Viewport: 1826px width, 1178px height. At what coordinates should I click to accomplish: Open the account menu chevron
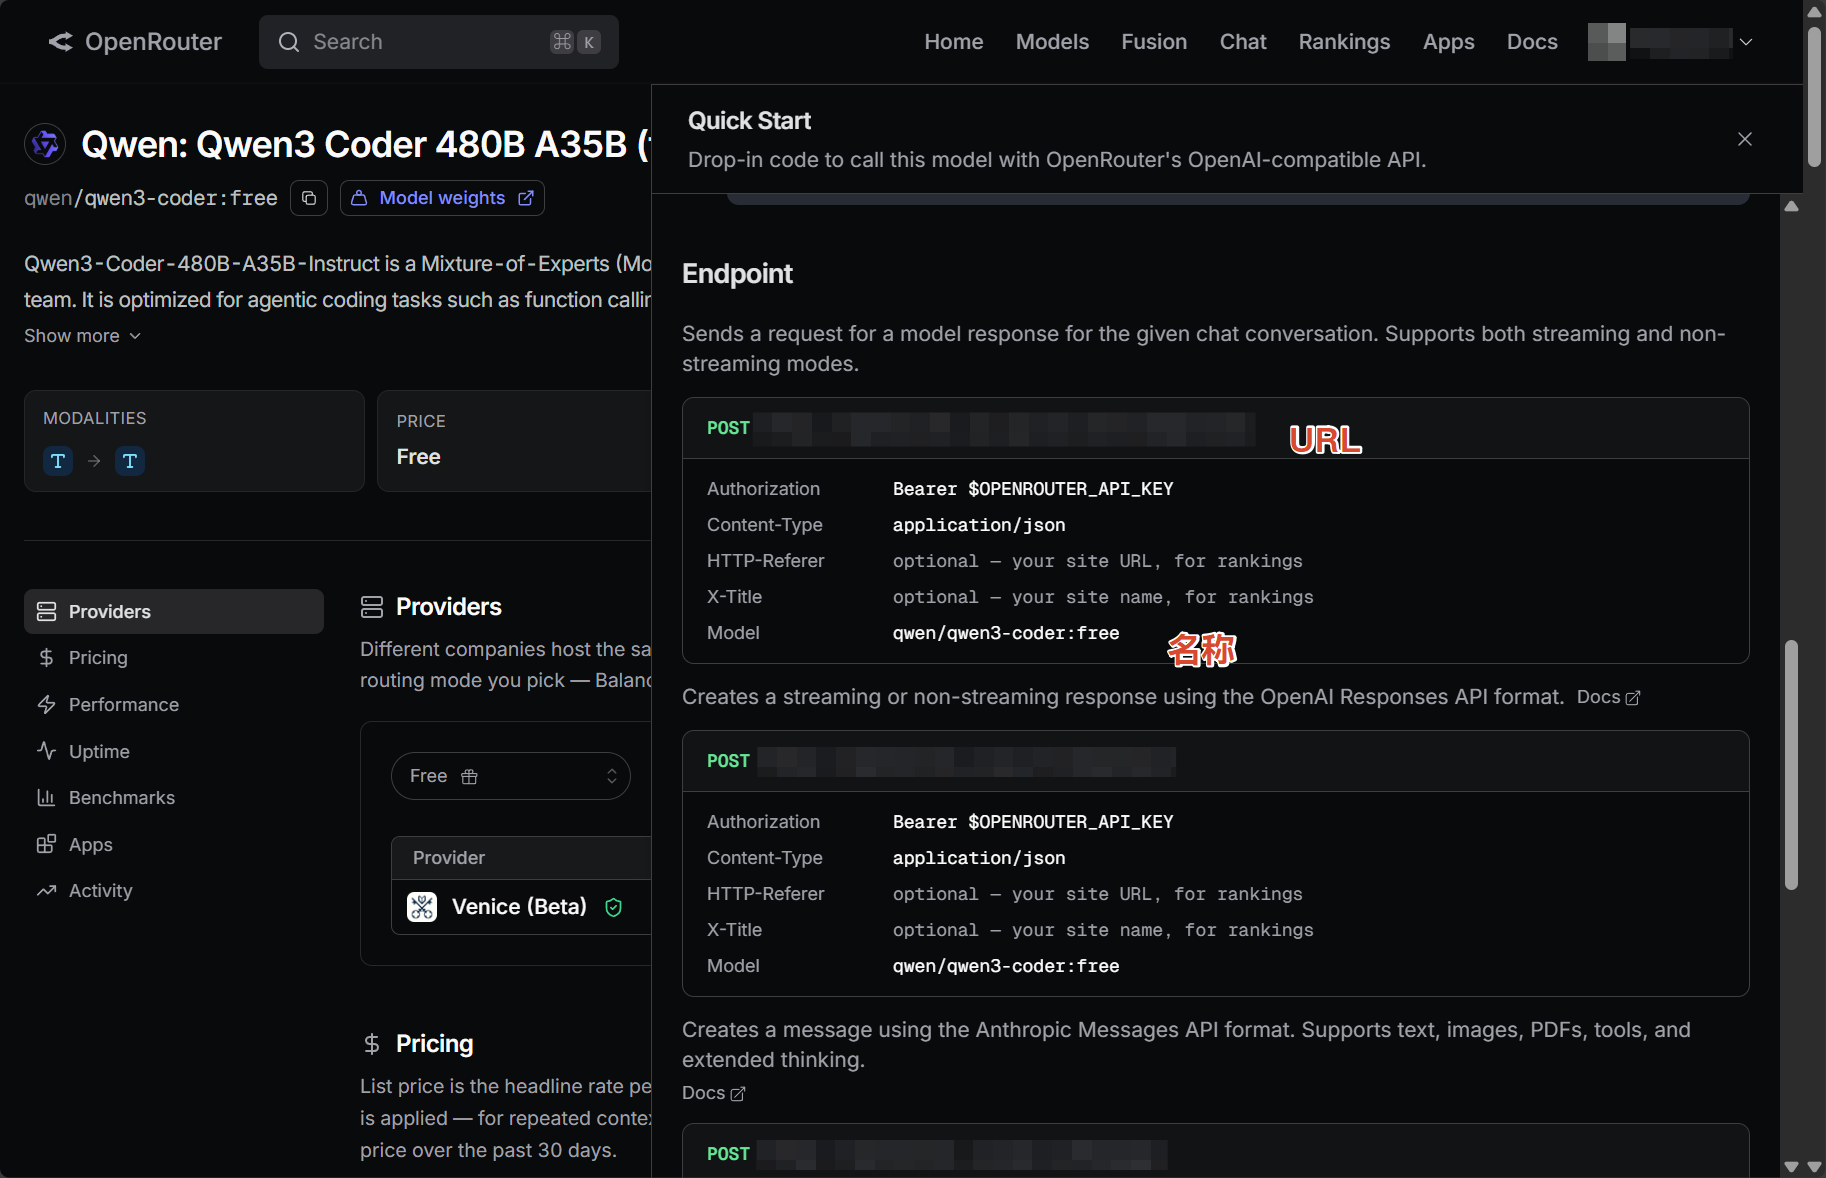[x=1746, y=42]
